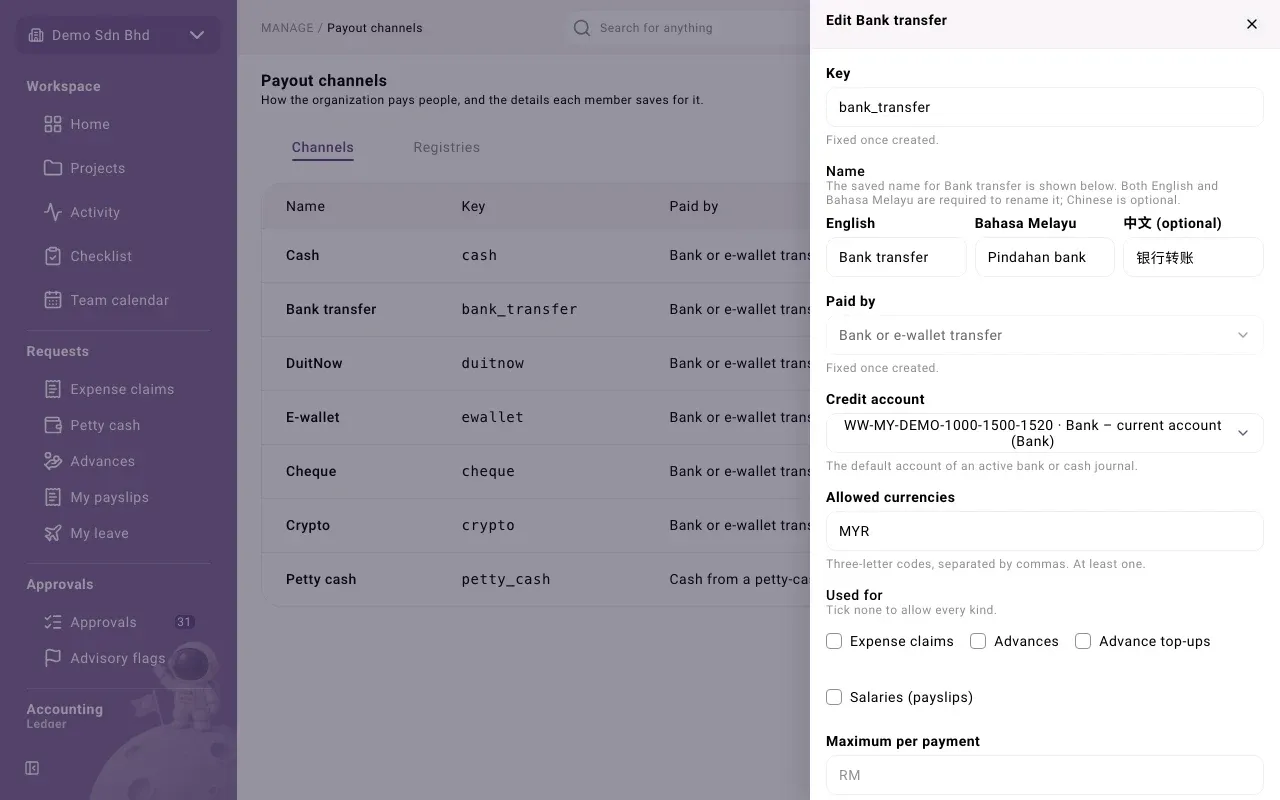Click the Projects folder icon
The width and height of the screenshot is (1280, 800).
coord(53,168)
